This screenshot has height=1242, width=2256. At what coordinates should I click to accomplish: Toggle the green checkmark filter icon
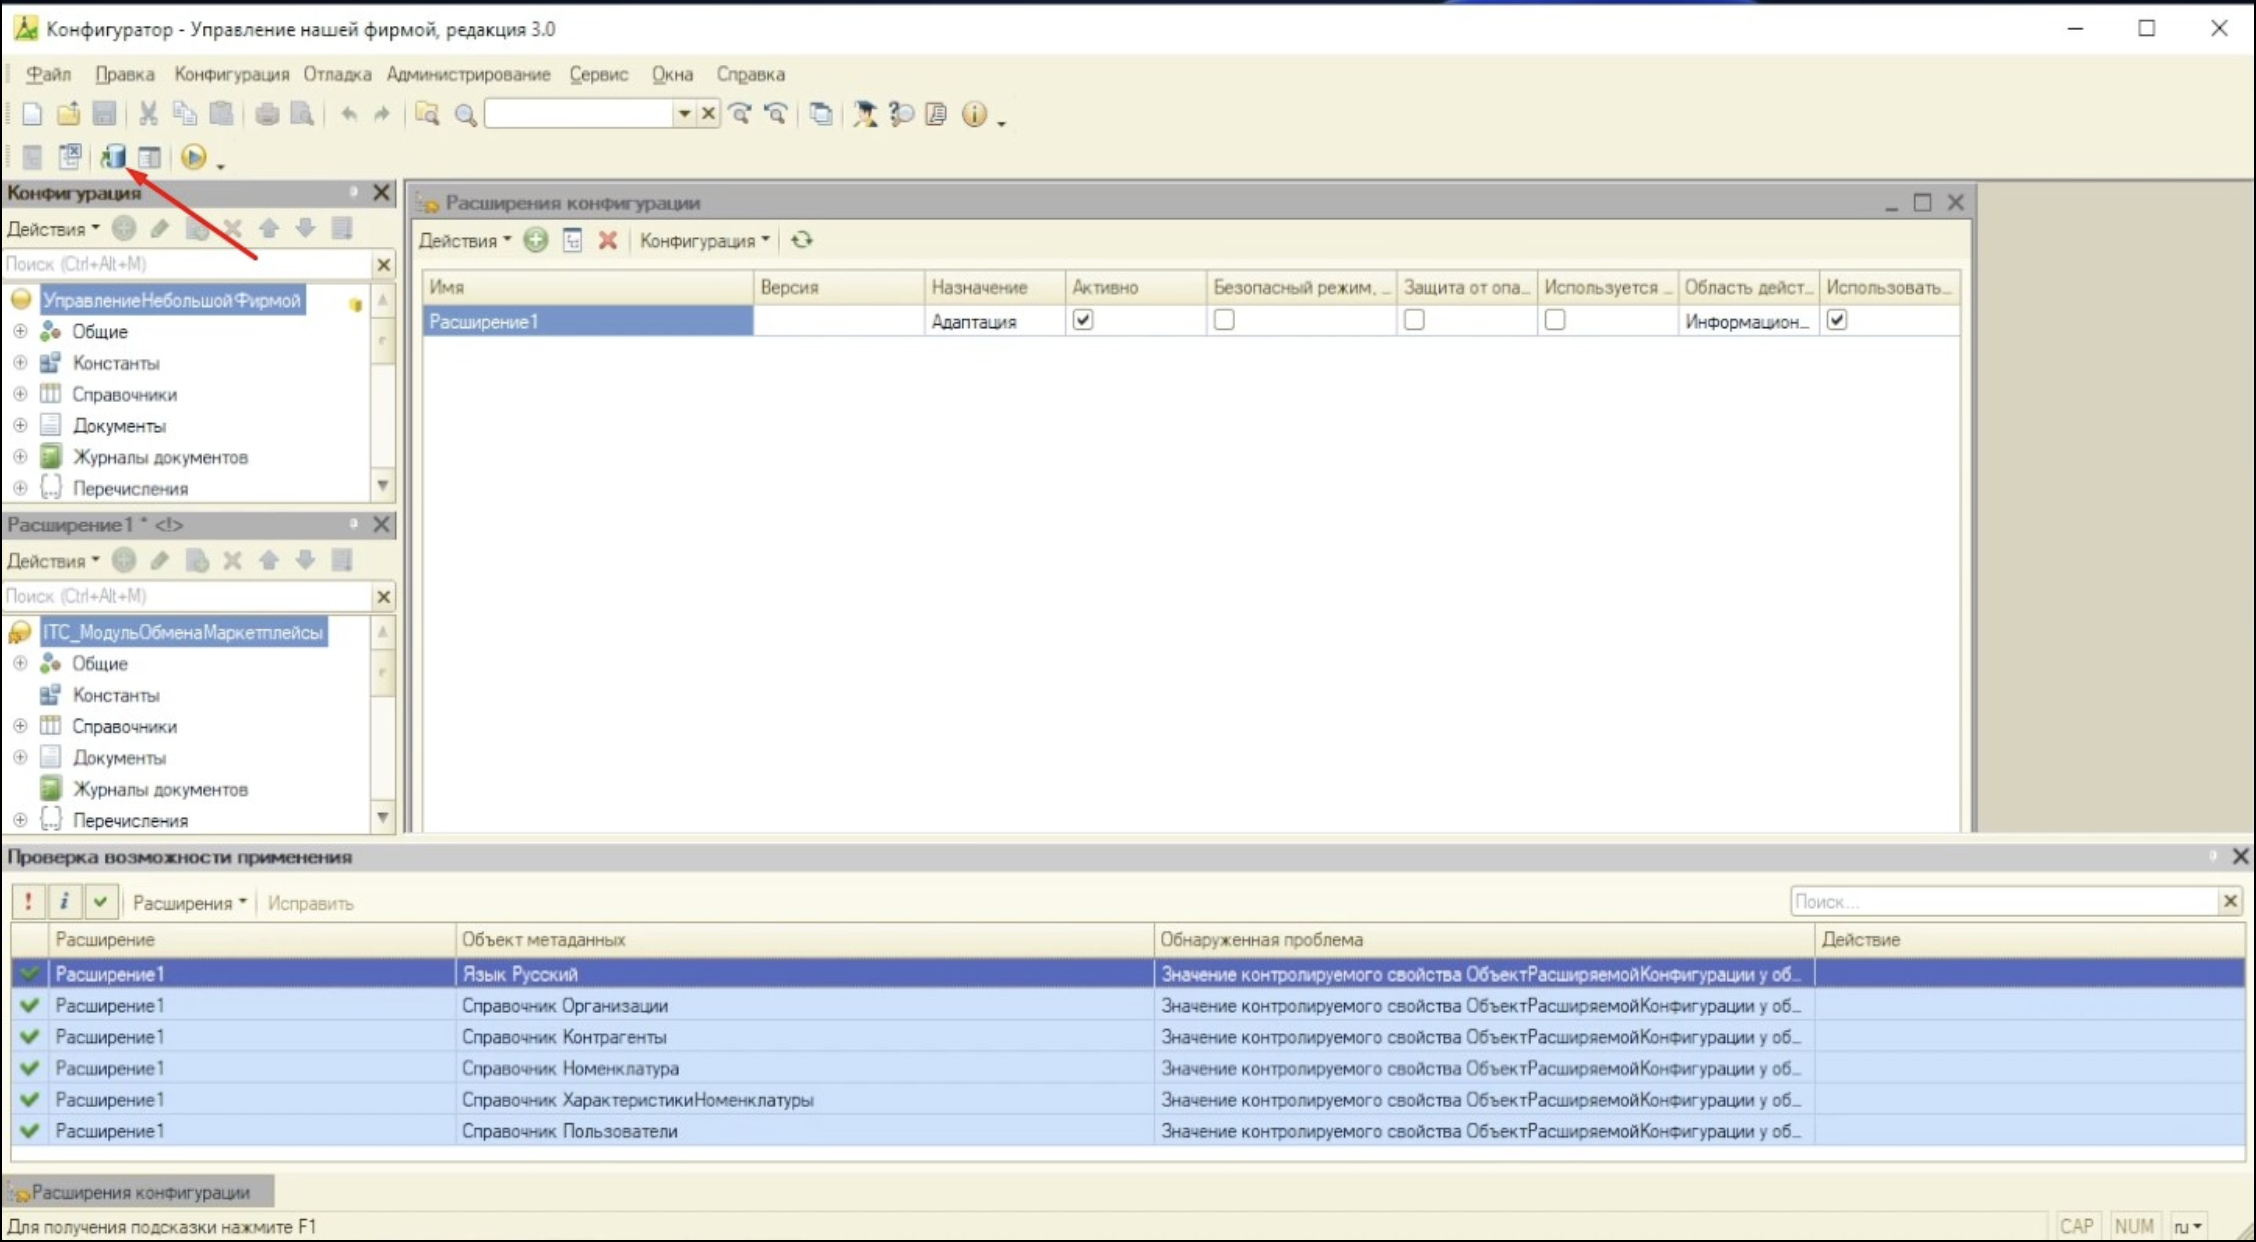point(100,902)
